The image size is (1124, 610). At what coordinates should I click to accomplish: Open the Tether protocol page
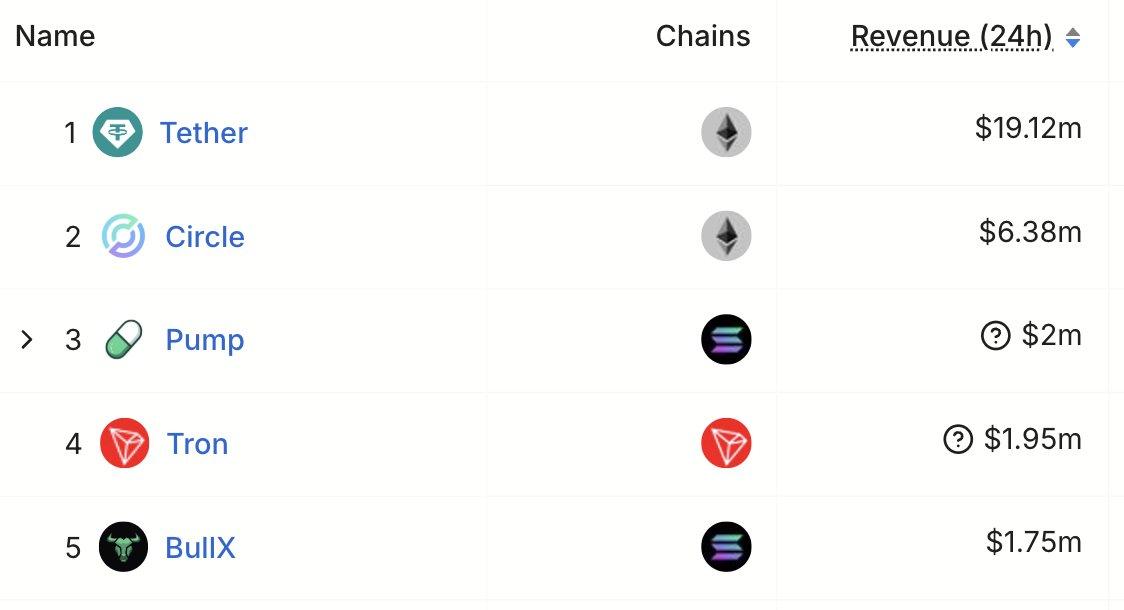(x=204, y=132)
